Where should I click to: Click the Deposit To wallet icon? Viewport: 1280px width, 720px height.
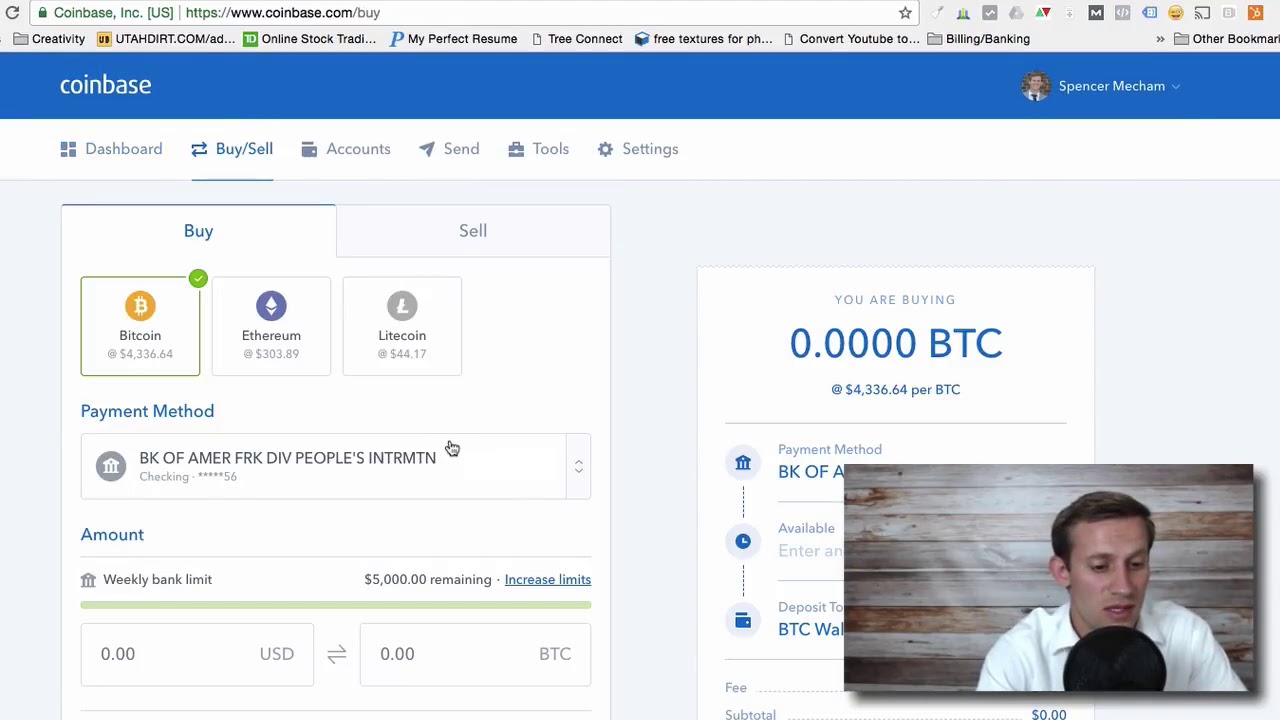(743, 621)
